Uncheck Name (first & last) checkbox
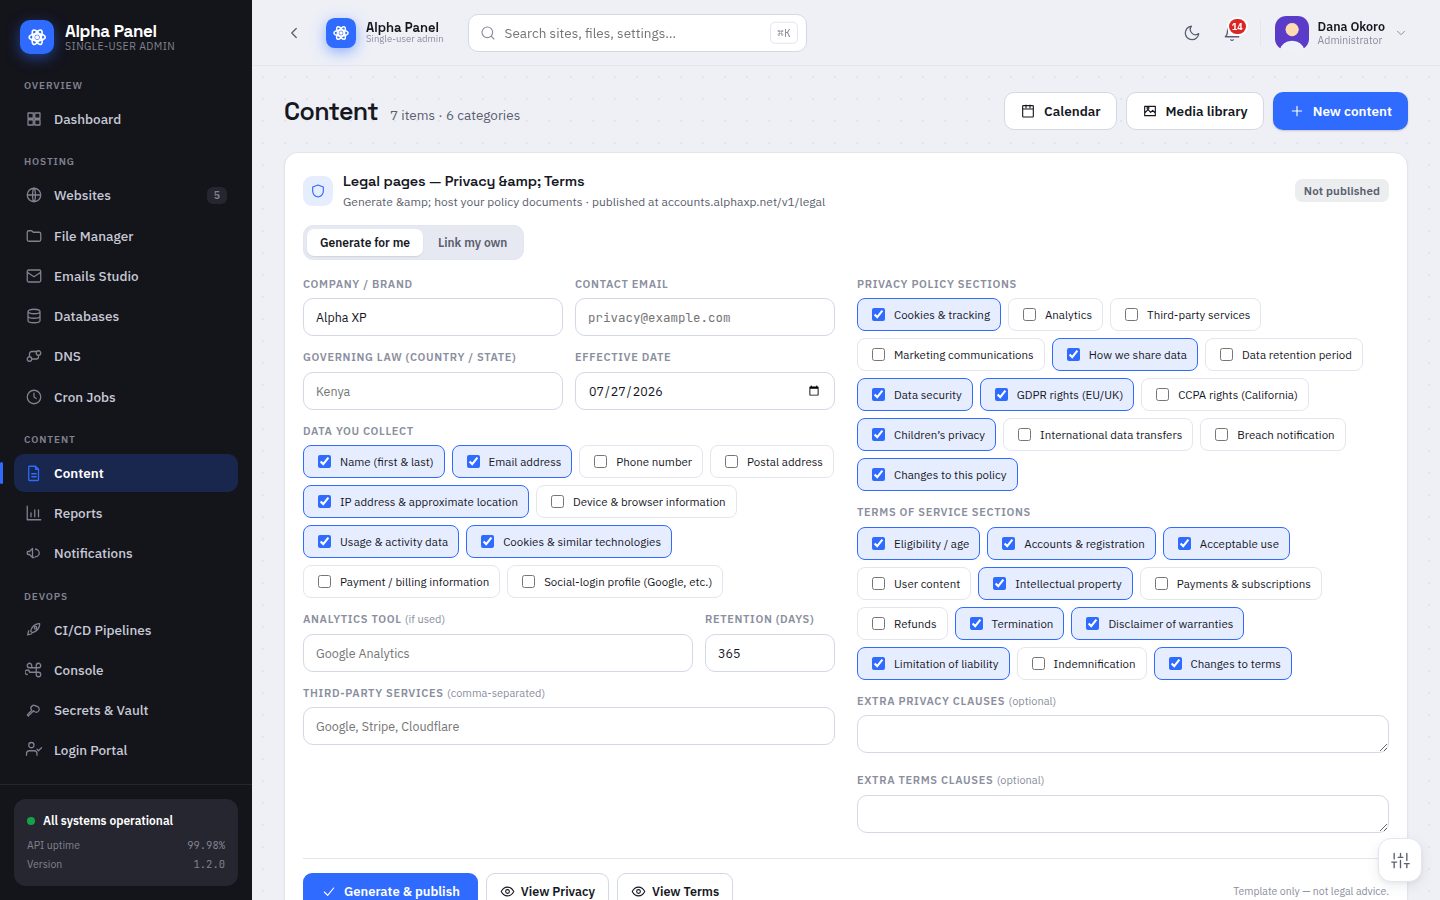1440x900 pixels. 324,462
